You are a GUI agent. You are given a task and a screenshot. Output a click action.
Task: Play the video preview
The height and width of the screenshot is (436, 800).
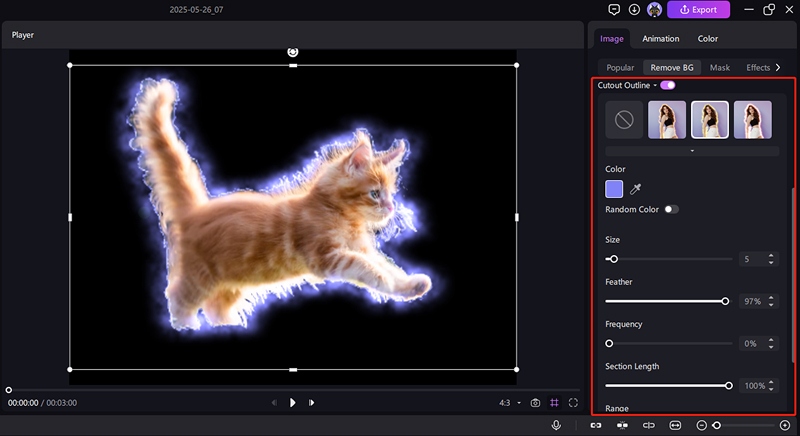pyautogui.click(x=293, y=402)
